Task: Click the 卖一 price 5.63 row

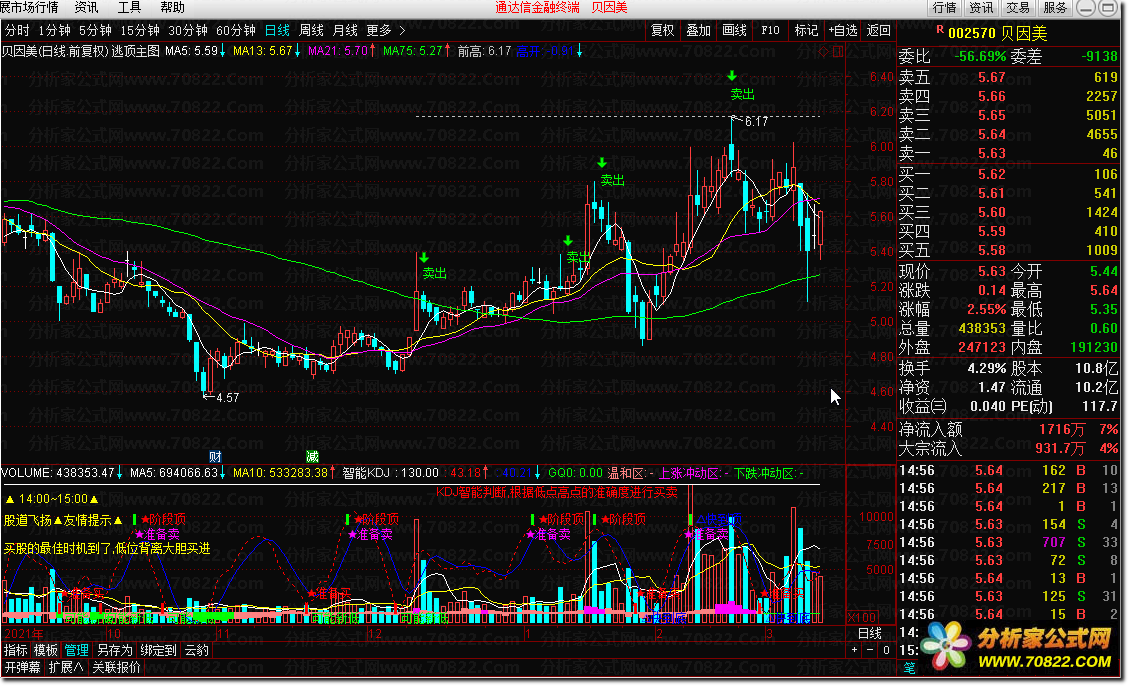Action: pyautogui.click(x=1008, y=153)
